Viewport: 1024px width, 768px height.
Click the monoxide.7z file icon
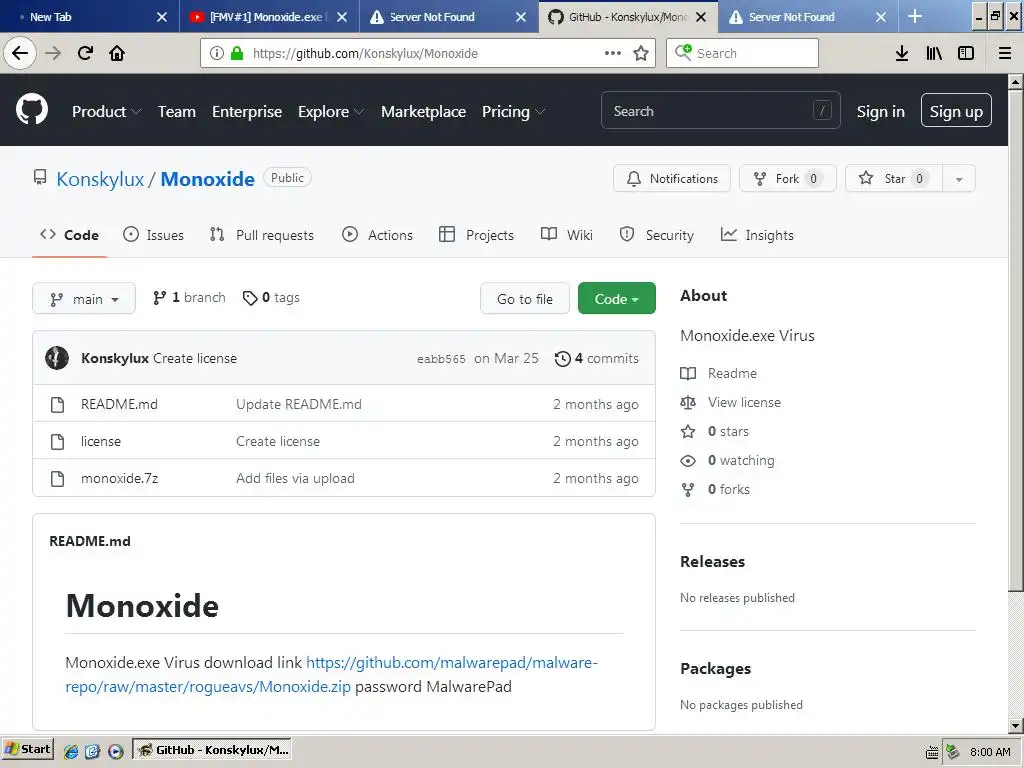click(57, 479)
